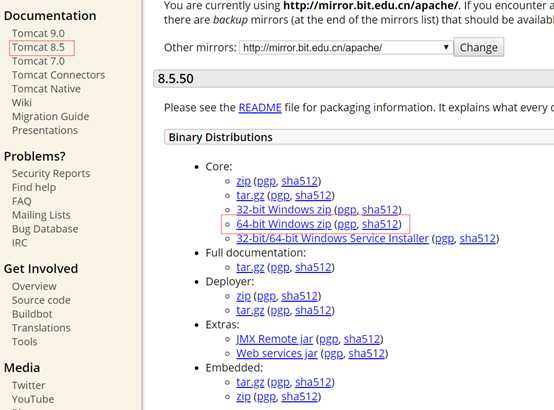Screen dimensions: 554x410
Task: Open pgp signature for Core tar.gz
Action: (x=280, y=196)
